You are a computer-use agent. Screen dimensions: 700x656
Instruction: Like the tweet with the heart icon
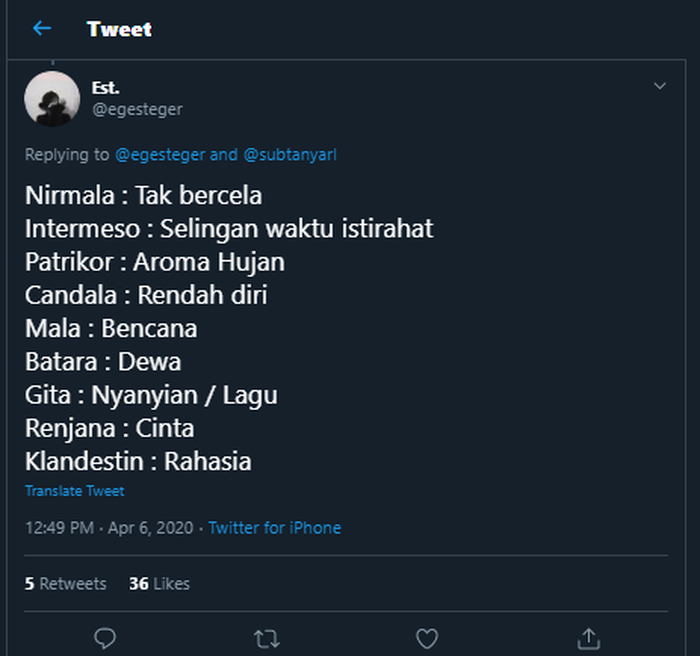point(427,637)
